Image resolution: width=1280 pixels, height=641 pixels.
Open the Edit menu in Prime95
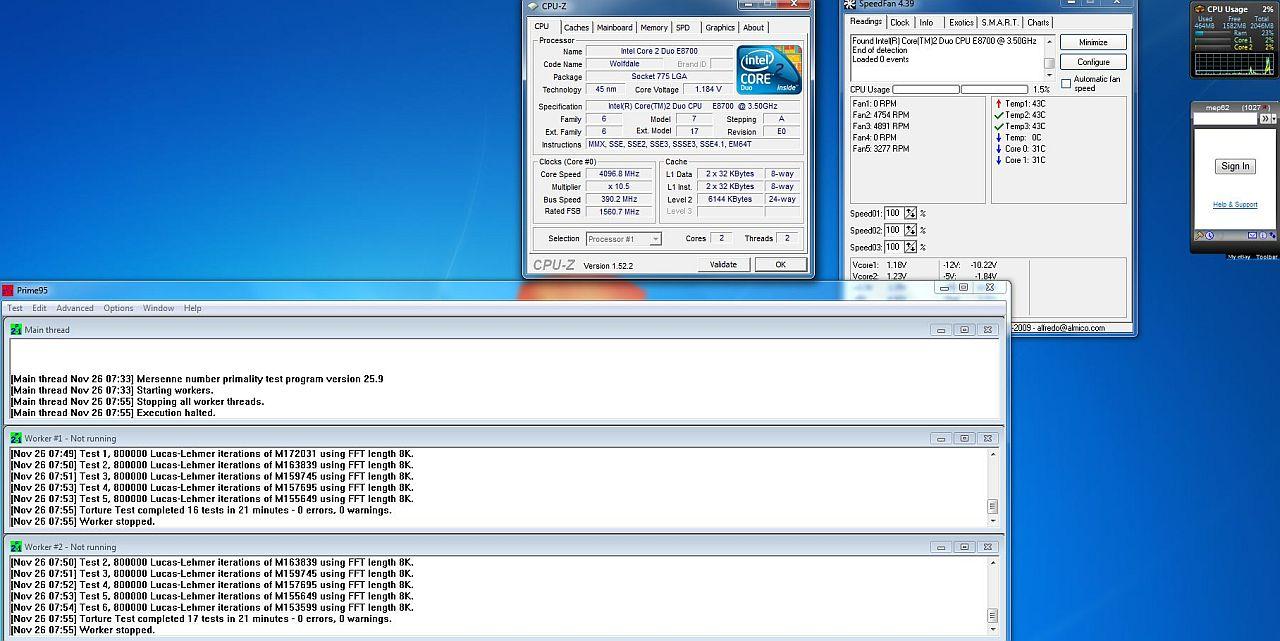pos(39,308)
